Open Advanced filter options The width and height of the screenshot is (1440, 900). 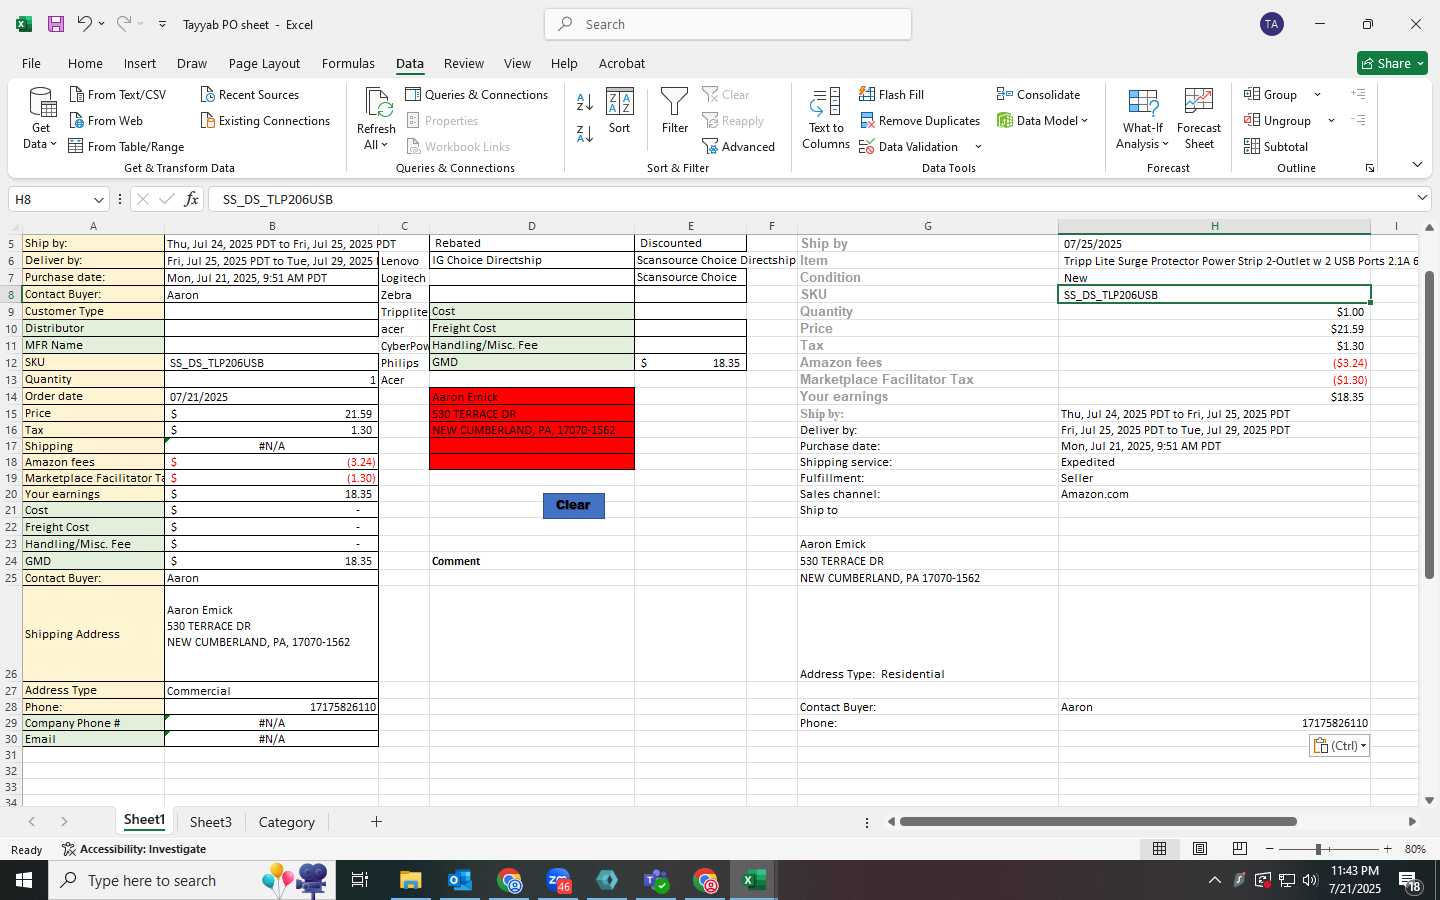(739, 147)
